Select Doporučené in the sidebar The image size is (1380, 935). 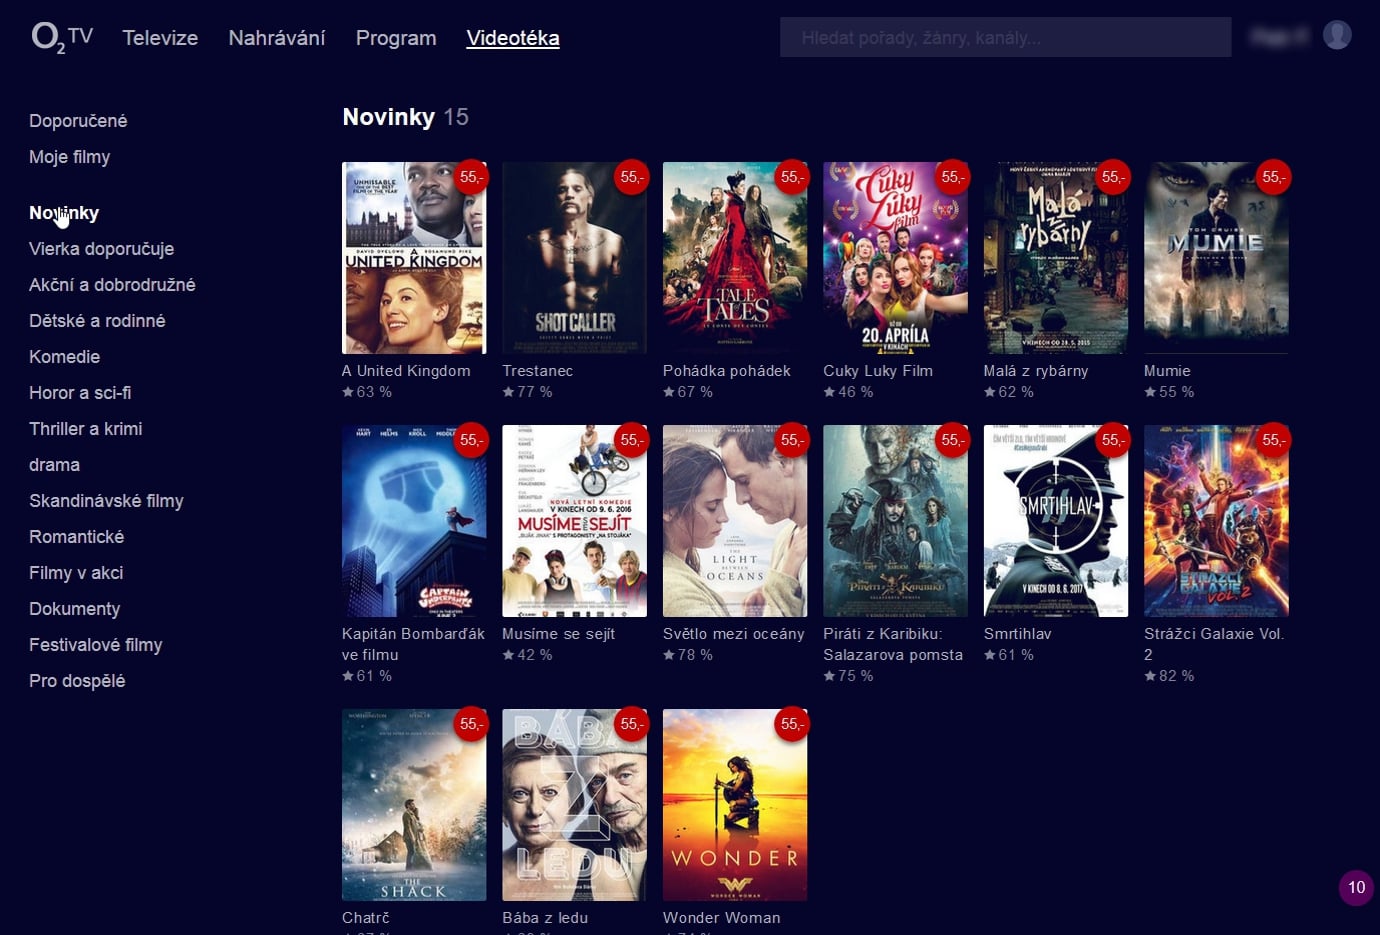[78, 121]
